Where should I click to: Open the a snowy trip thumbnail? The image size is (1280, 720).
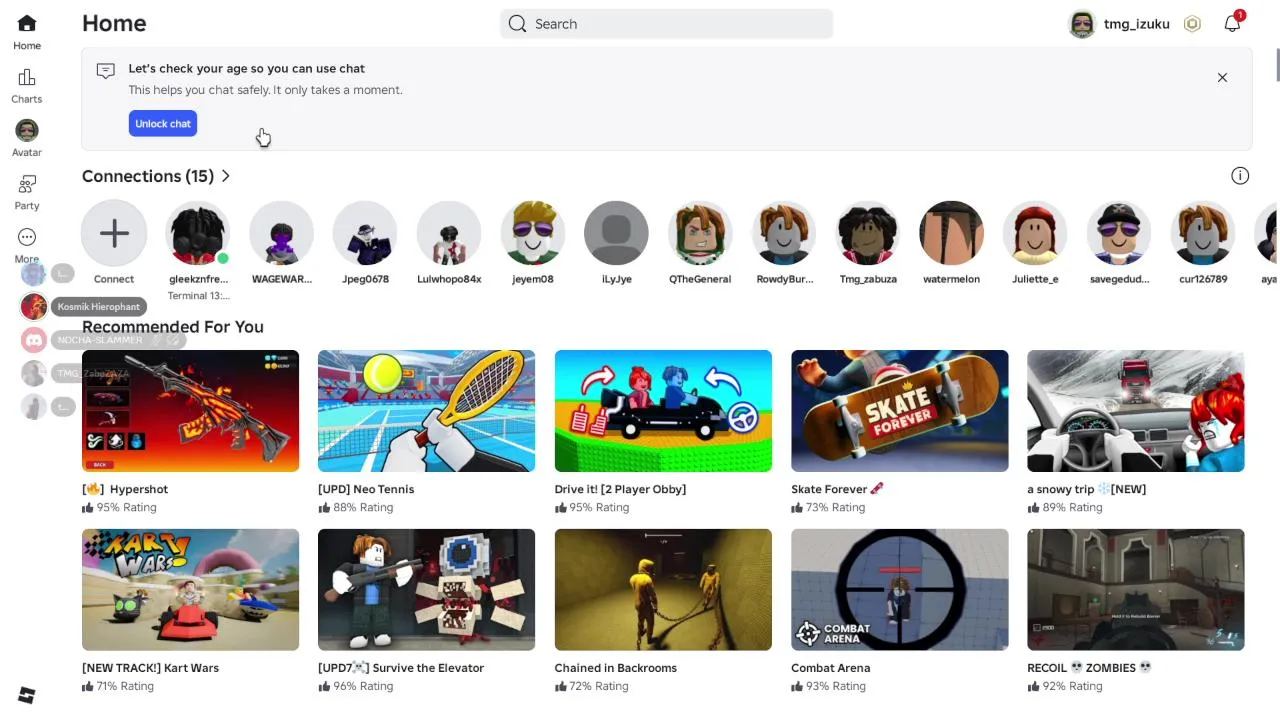click(1135, 411)
